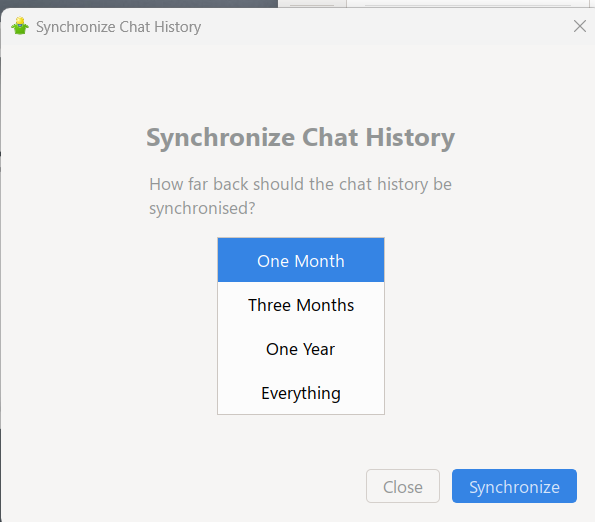Pick One Year as sync range
The width and height of the screenshot is (595, 522).
301,349
